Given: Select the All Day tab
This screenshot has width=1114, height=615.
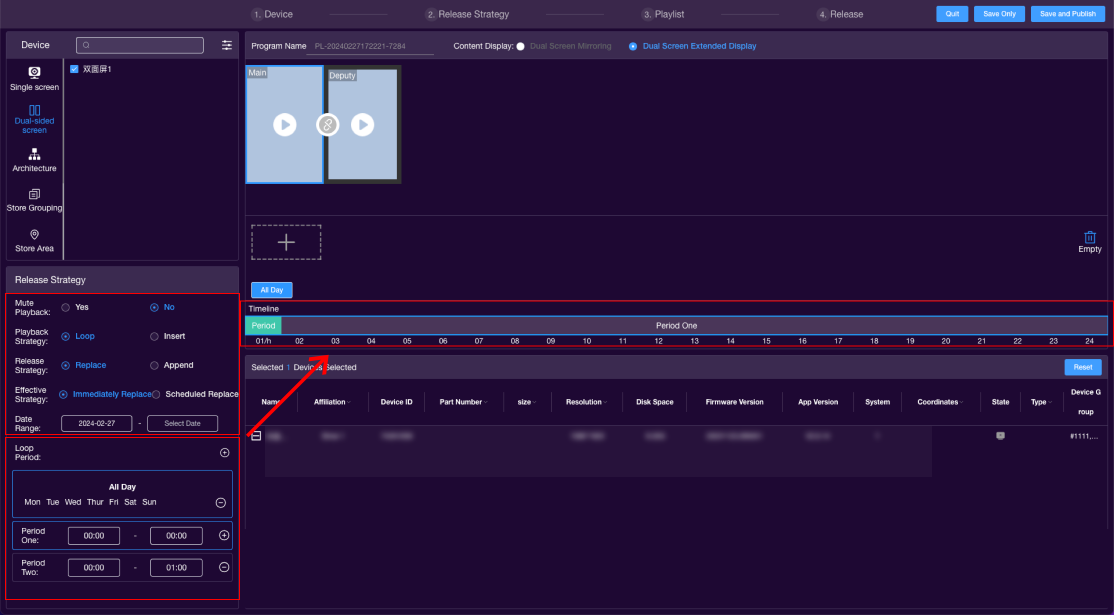Looking at the screenshot, I should [271, 290].
